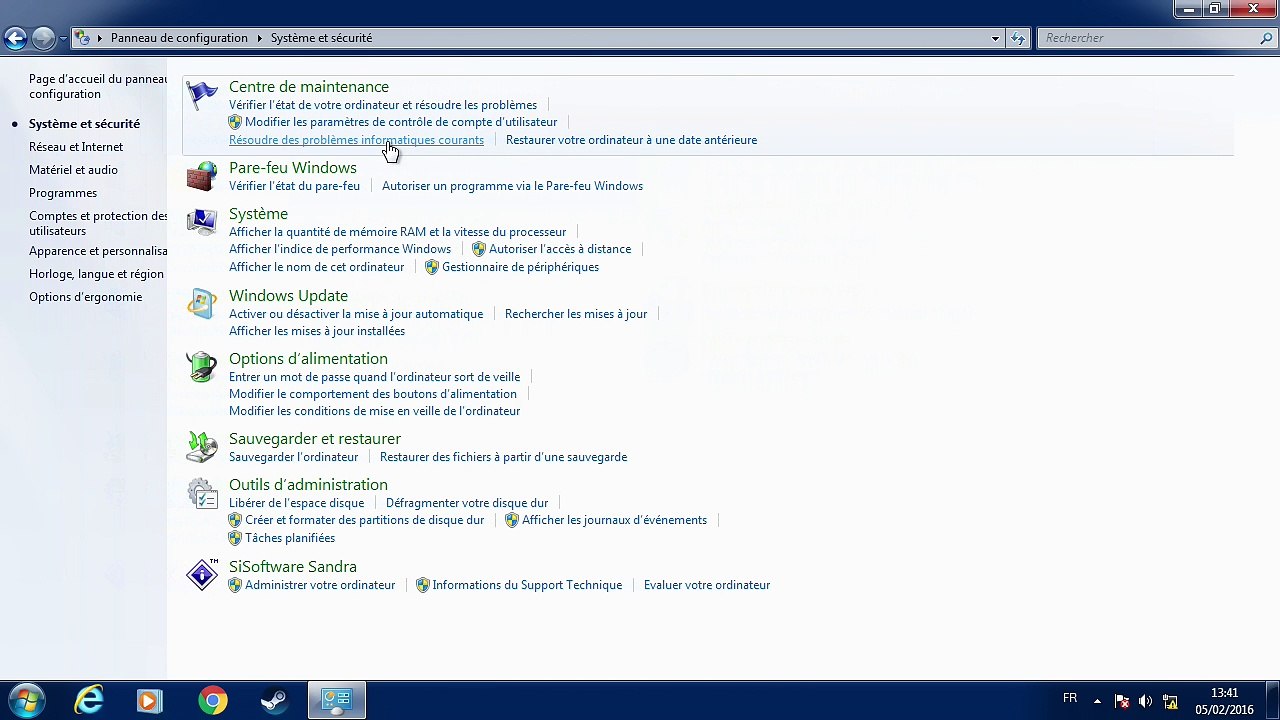Click Libérer de l'espace disque

pos(296,503)
